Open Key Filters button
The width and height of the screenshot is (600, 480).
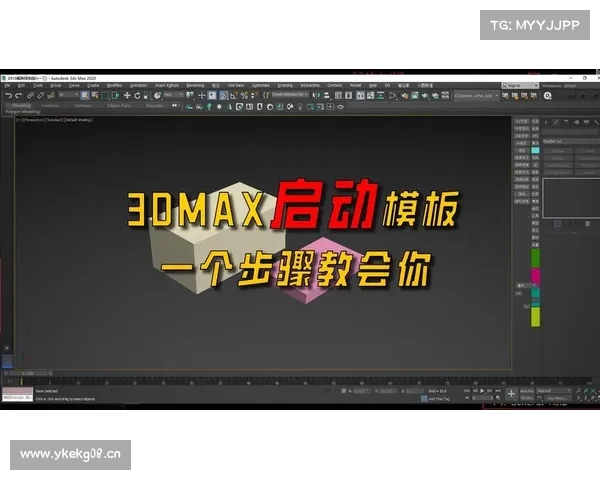pos(557,398)
